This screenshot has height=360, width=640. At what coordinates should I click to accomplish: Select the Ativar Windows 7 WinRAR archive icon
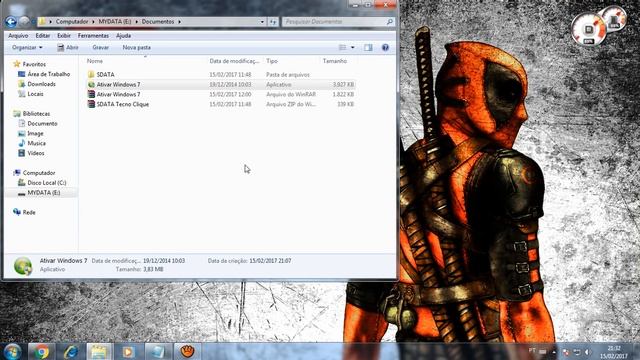91,94
